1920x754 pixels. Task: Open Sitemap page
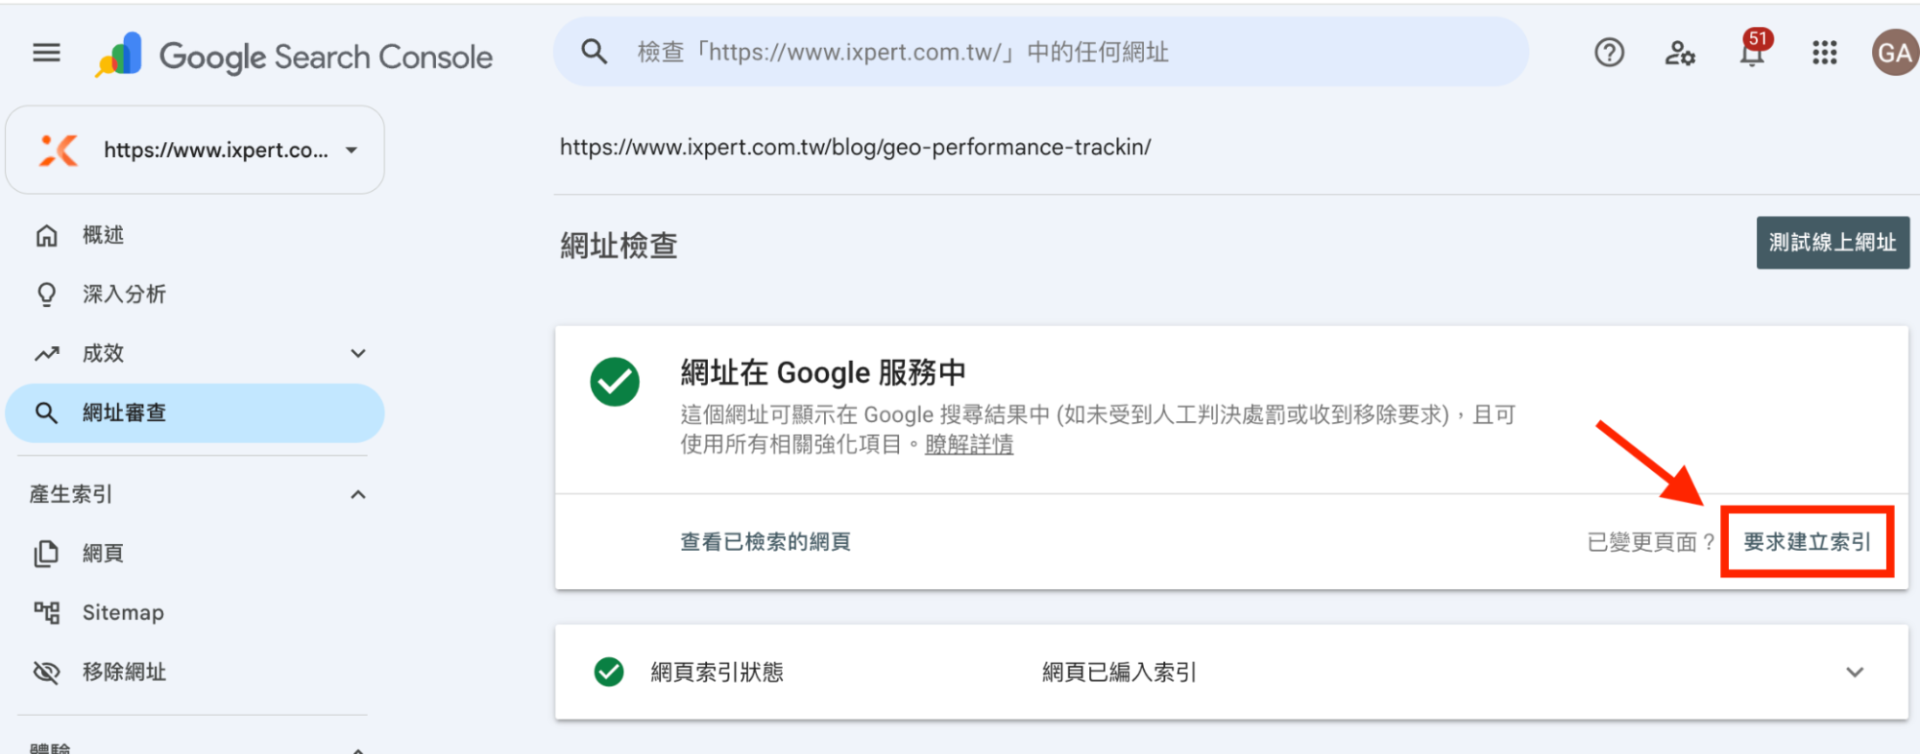123,612
